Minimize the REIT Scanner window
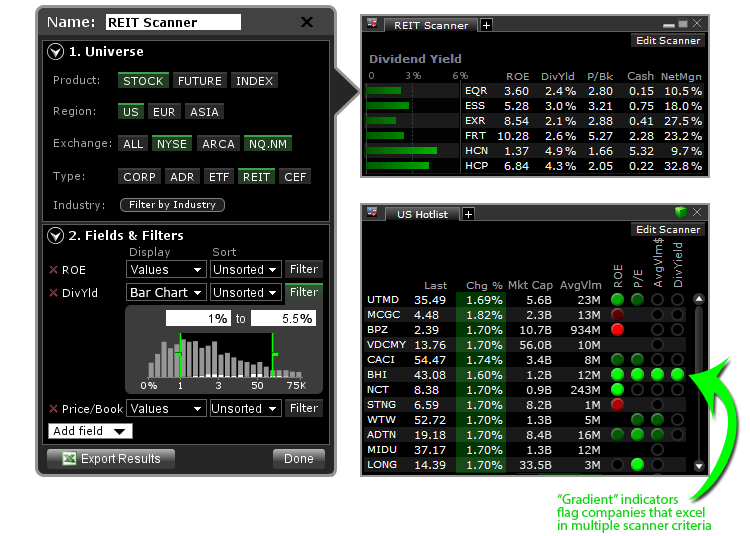Viewport: 750px width, 536px height. 669,24
